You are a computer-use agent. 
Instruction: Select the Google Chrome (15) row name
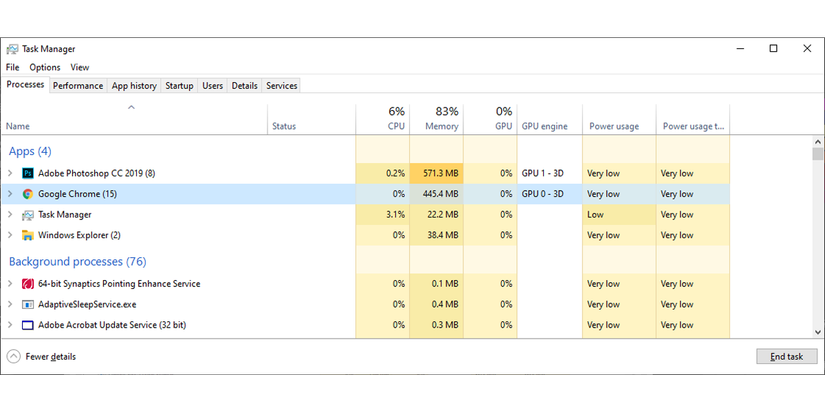pos(77,194)
